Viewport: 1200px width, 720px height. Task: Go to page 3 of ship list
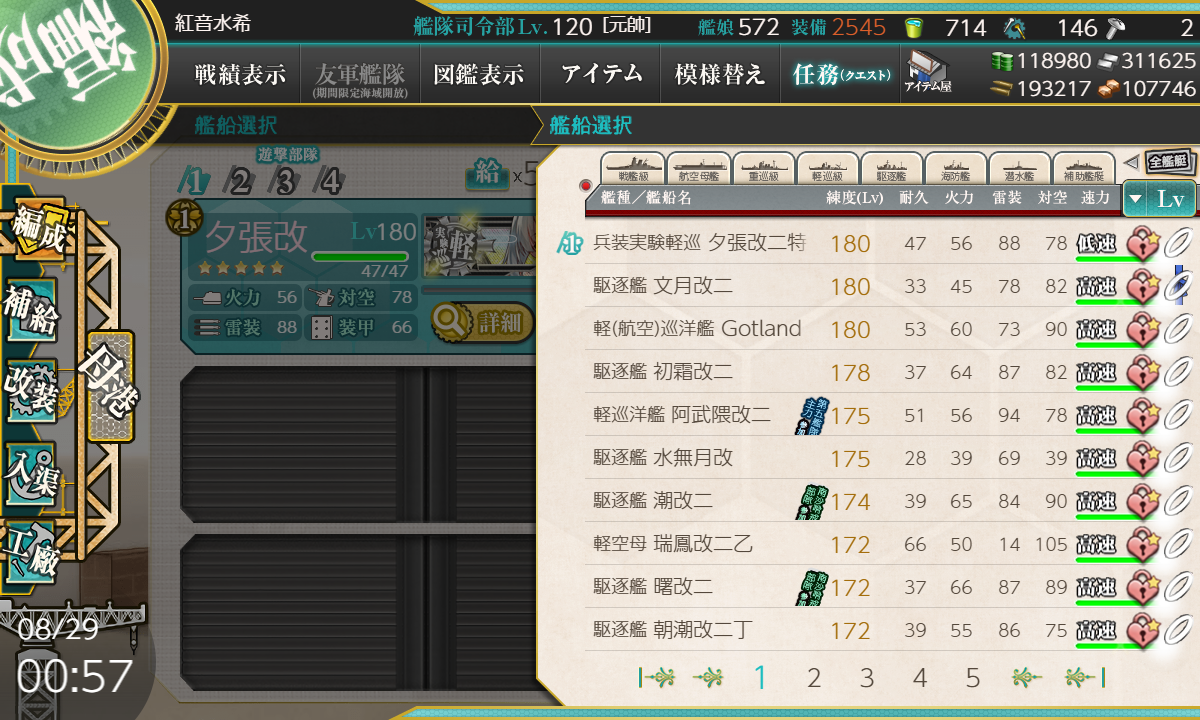[866, 678]
